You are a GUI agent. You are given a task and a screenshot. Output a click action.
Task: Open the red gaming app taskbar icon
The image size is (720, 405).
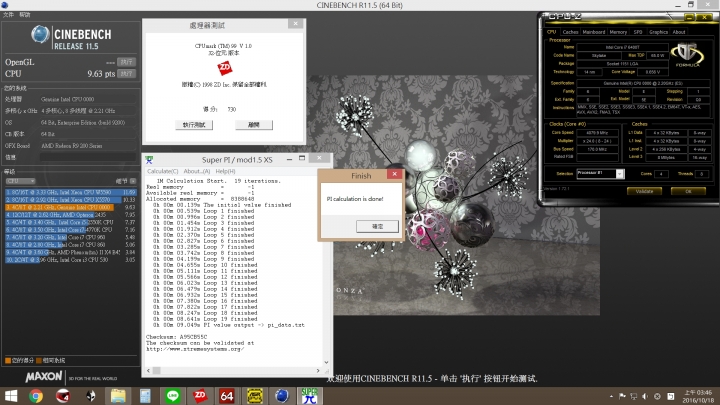click(x=63, y=396)
